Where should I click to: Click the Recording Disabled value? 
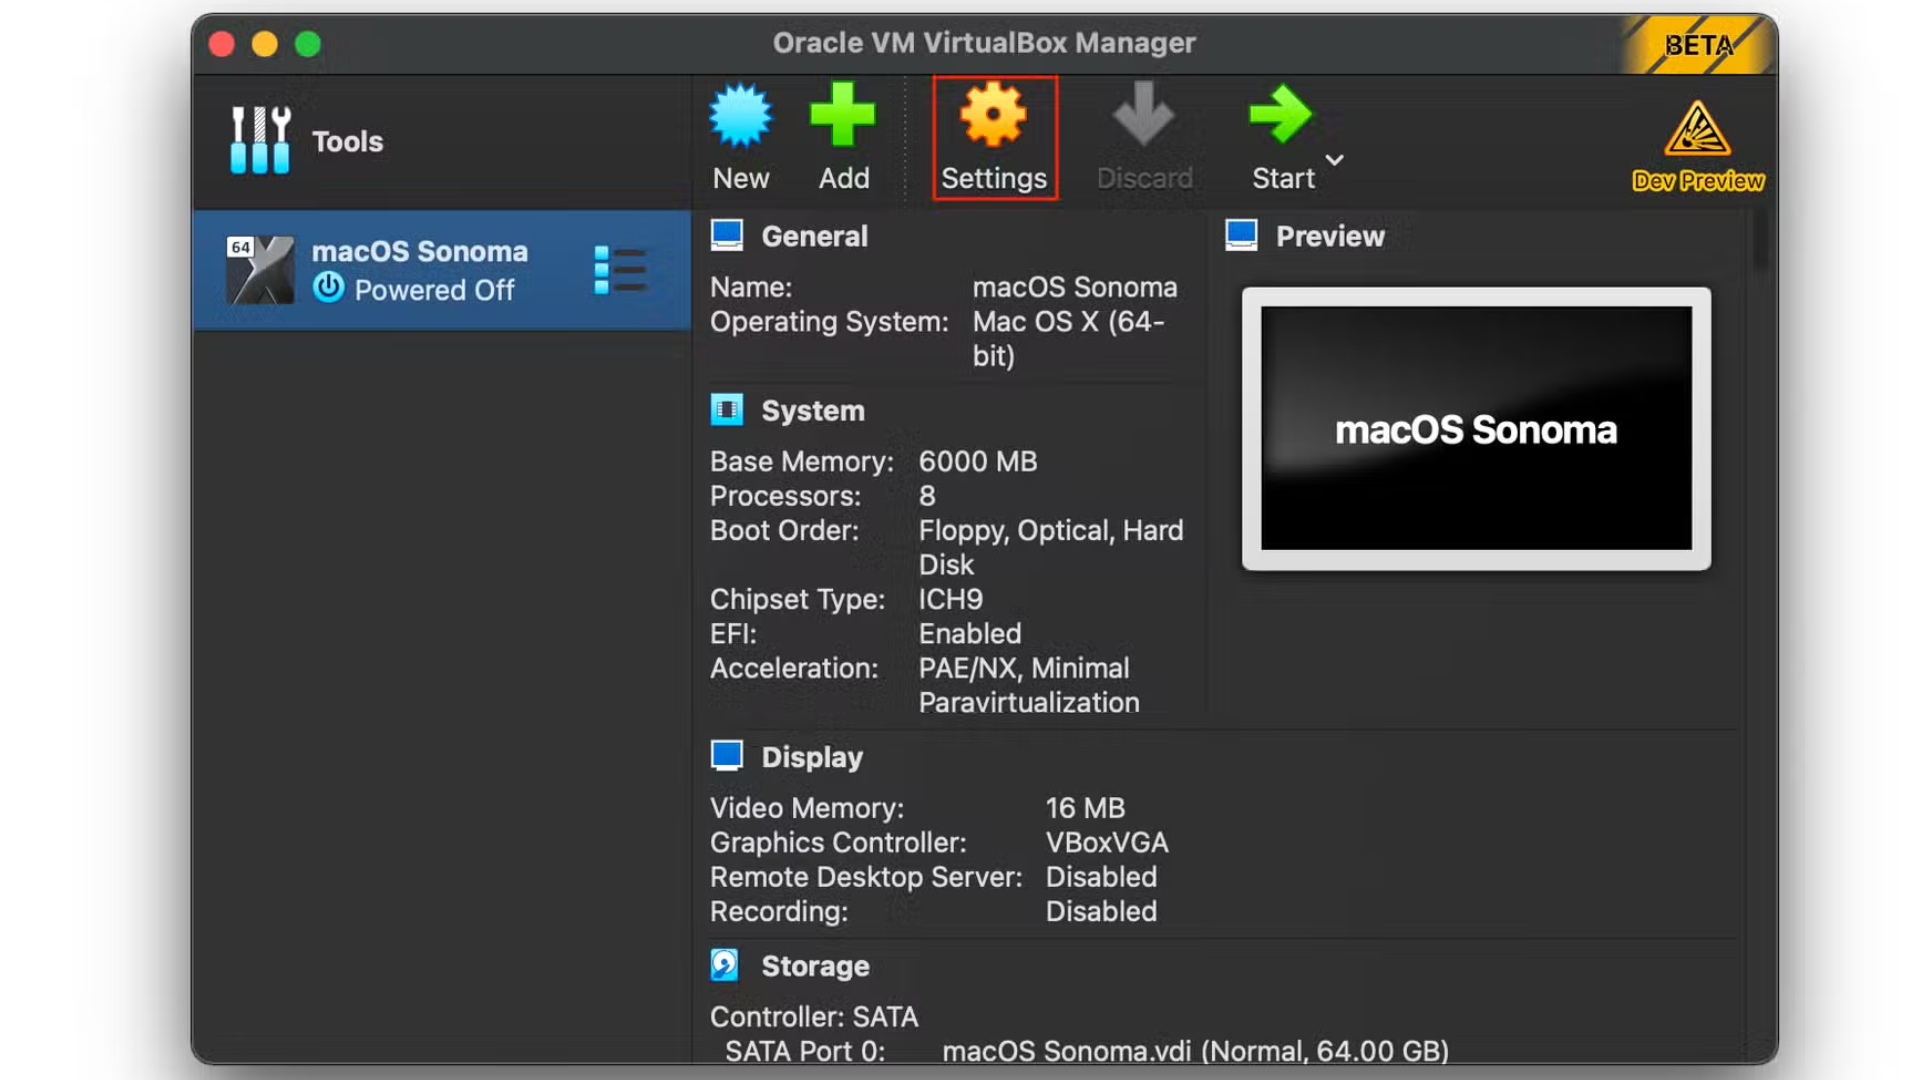click(1101, 911)
